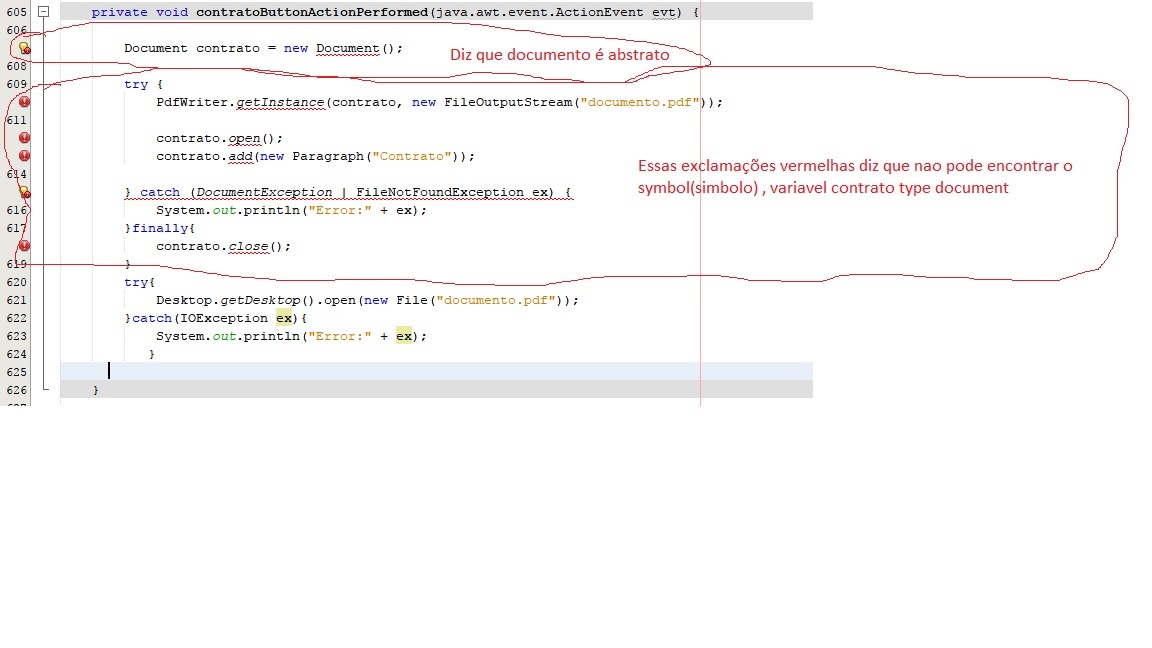Select line number 611 in the gutter
The image size is (1152, 648).
(x=16, y=120)
